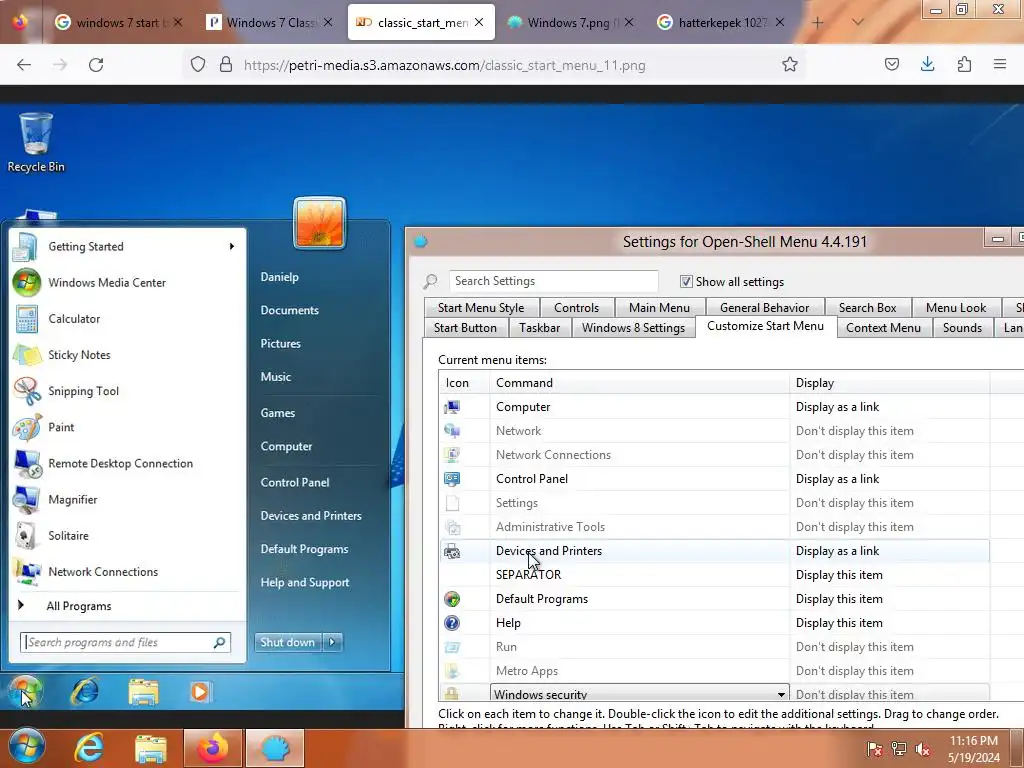
Task: Open Firefox extensions button
Action: (964, 64)
